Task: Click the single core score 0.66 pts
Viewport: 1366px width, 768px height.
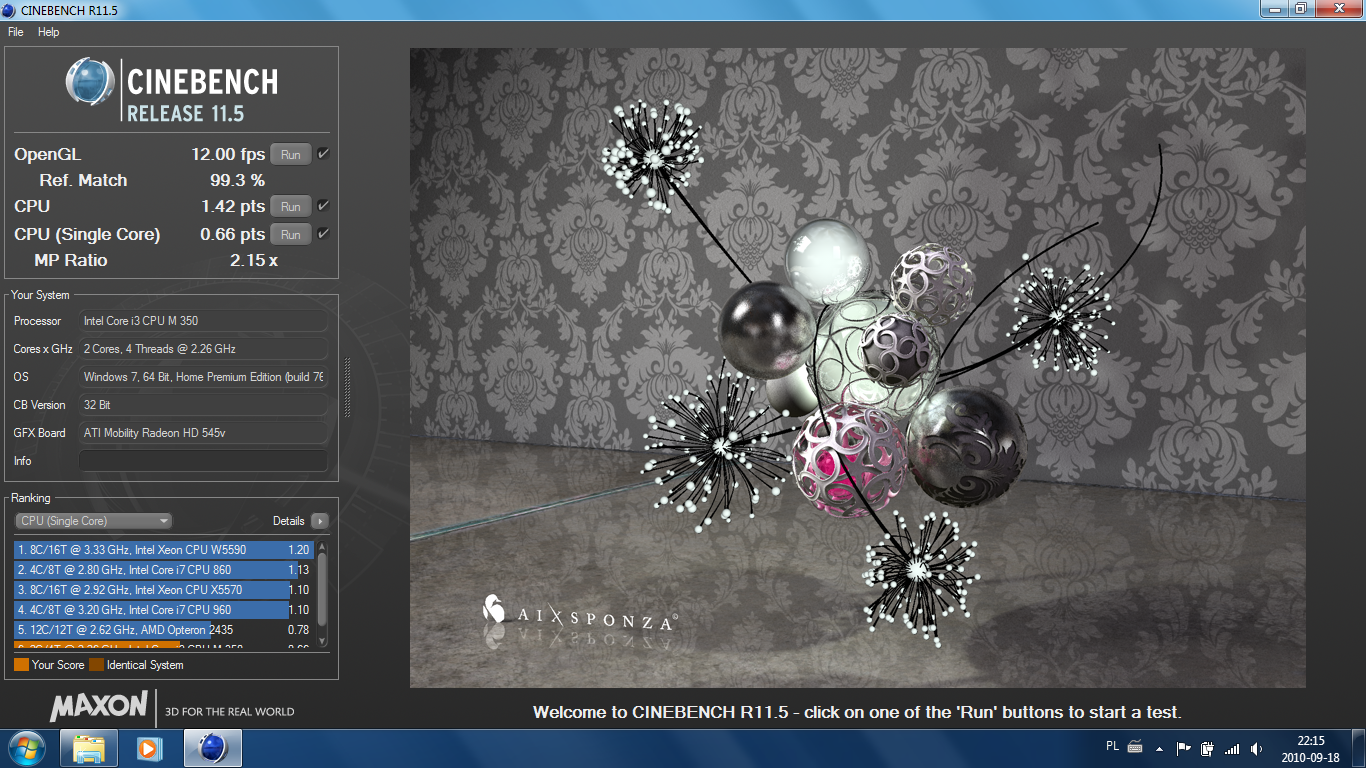Action: (x=233, y=235)
